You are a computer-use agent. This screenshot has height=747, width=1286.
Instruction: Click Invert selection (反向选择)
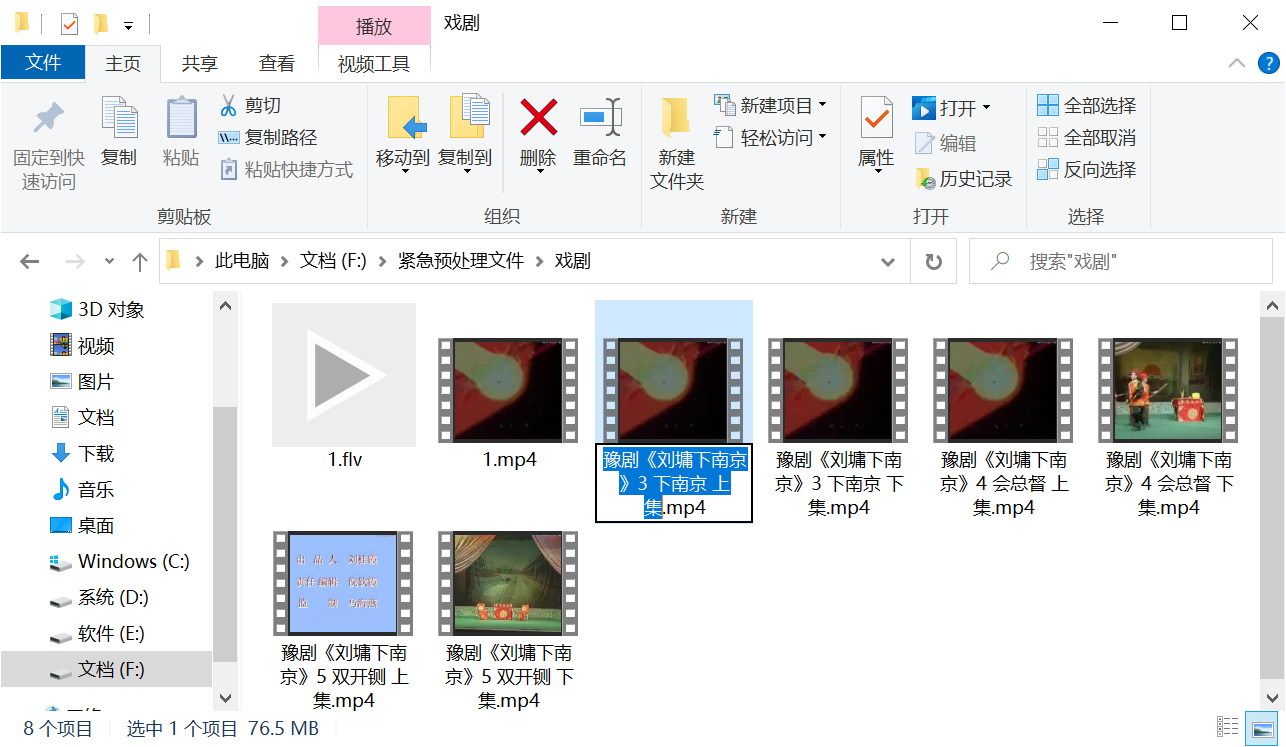(1087, 170)
